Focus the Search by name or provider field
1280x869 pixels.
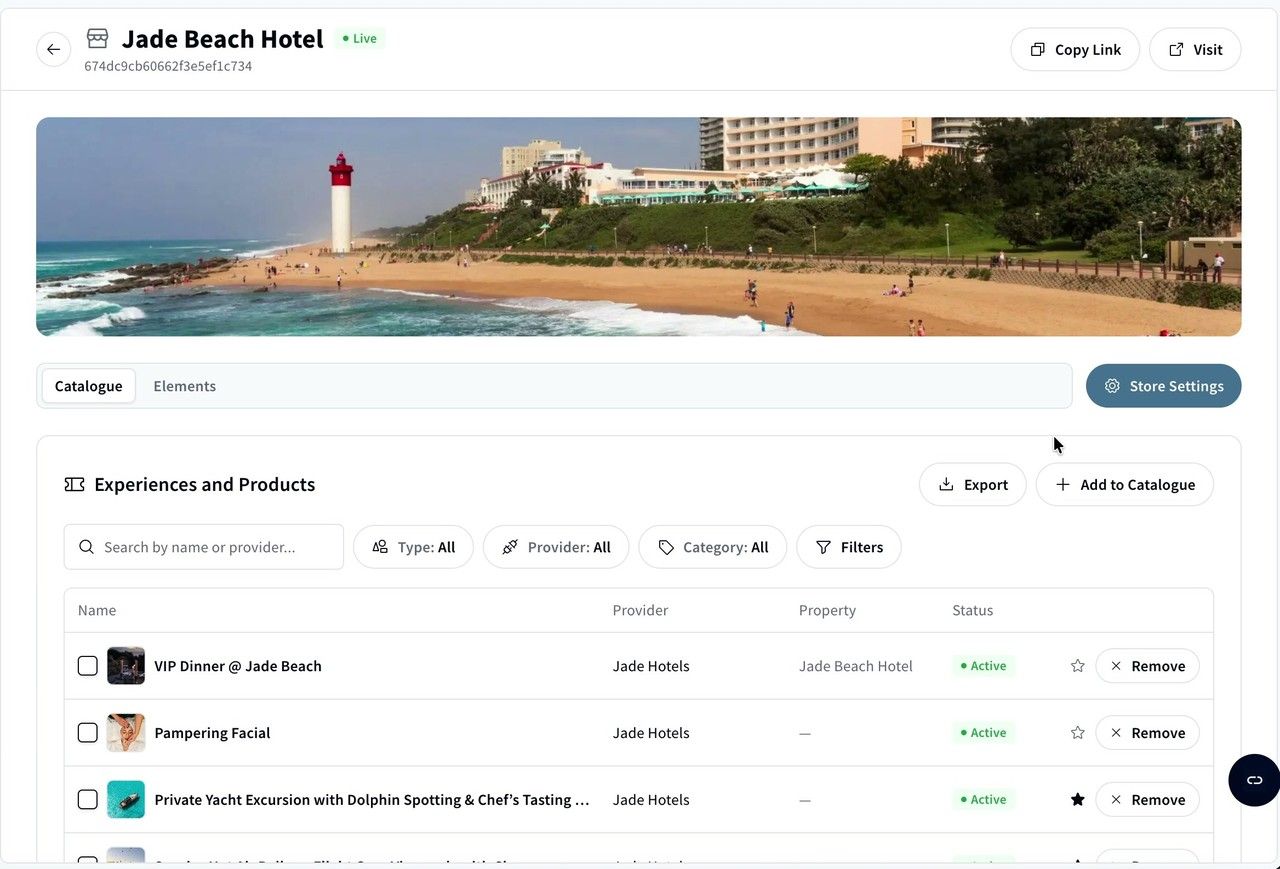pos(204,547)
